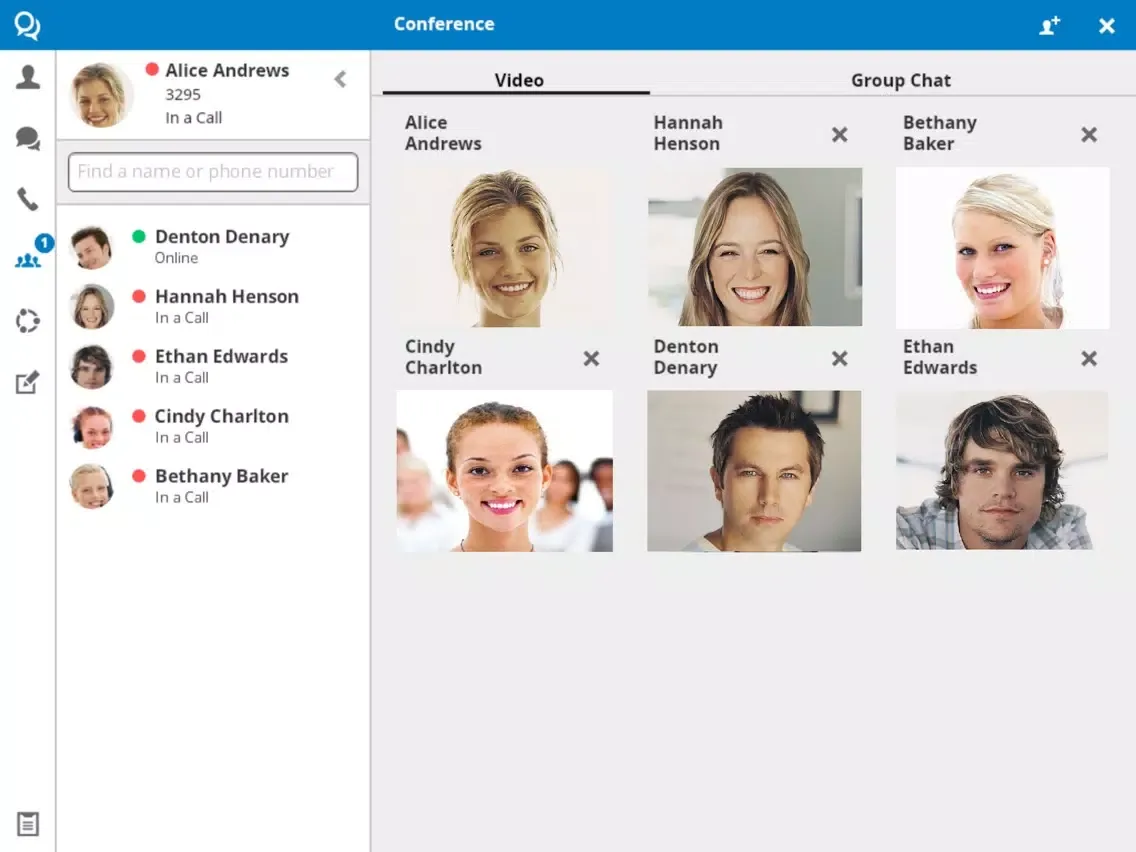Open the circular status sidebar icon

pyautogui.click(x=28, y=321)
